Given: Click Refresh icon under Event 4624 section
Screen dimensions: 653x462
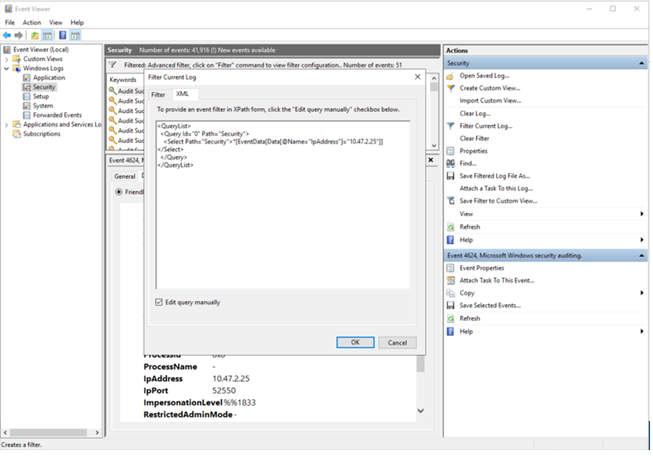Looking at the screenshot, I should (450, 319).
